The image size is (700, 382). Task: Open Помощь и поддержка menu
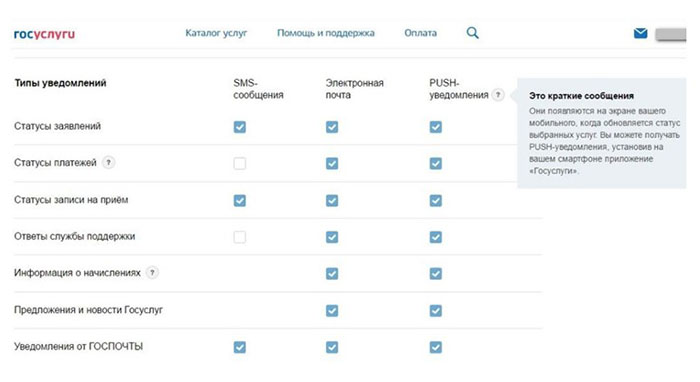[325, 33]
